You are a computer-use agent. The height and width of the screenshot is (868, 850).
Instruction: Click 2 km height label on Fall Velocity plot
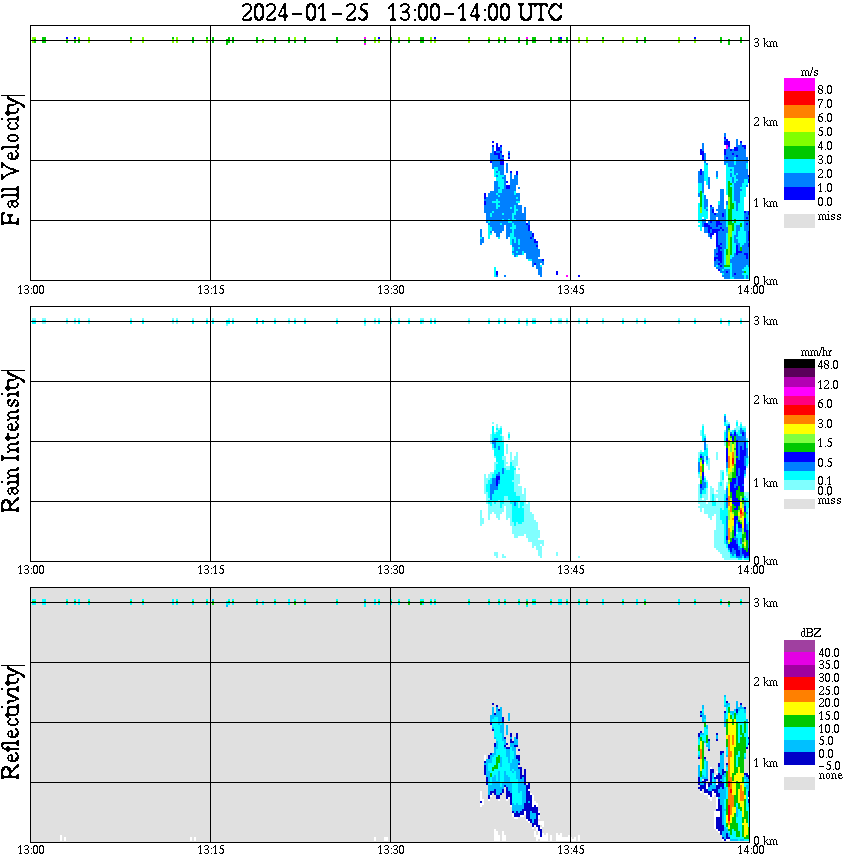[765, 122]
